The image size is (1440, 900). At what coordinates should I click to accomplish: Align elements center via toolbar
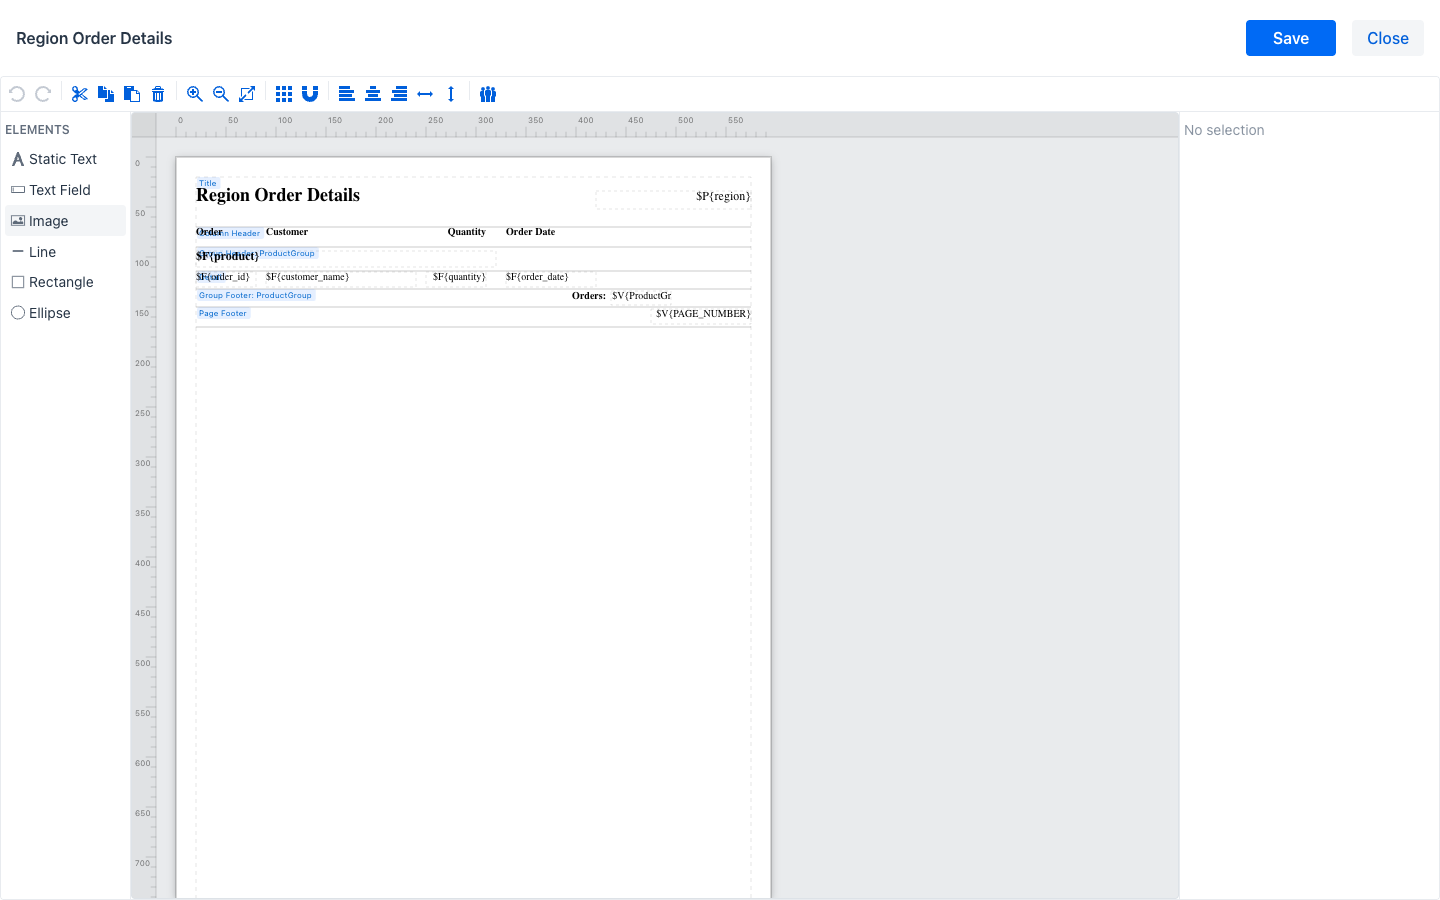pyautogui.click(x=373, y=94)
